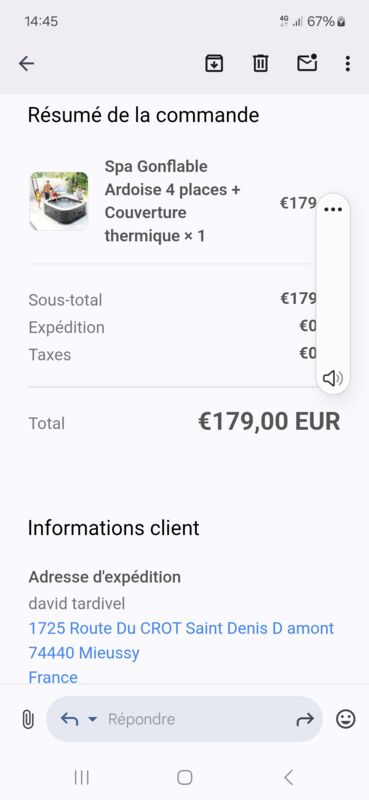Screen dimensions: 369x800
Task: Tap the speaker volume icon
Action: (x=333, y=378)
